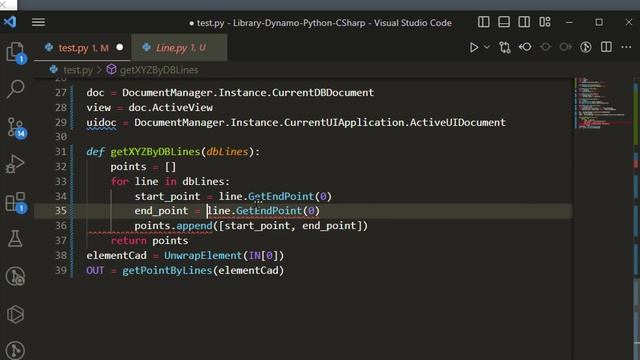This screenshot has height=360, width=640.
Task: Expand the run button dropdown arrow
Action: tap(487, 47)
